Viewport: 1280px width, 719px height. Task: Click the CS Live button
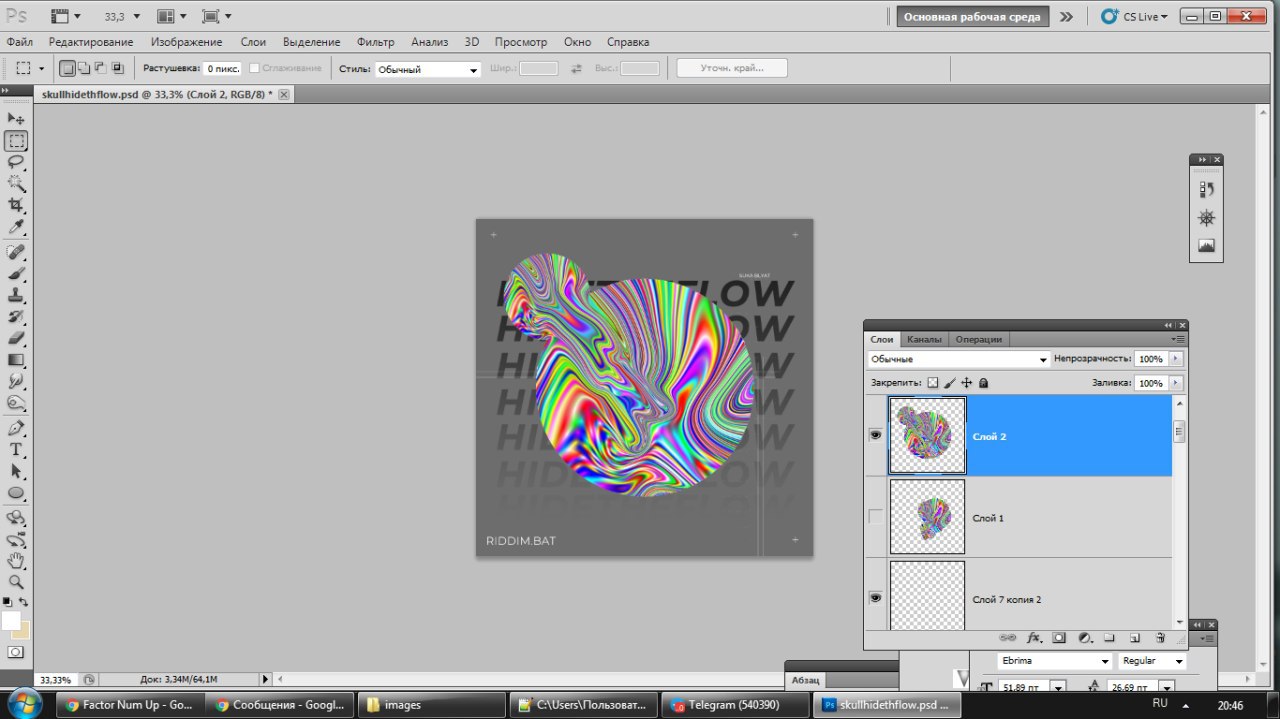(x=1135, y=16)
